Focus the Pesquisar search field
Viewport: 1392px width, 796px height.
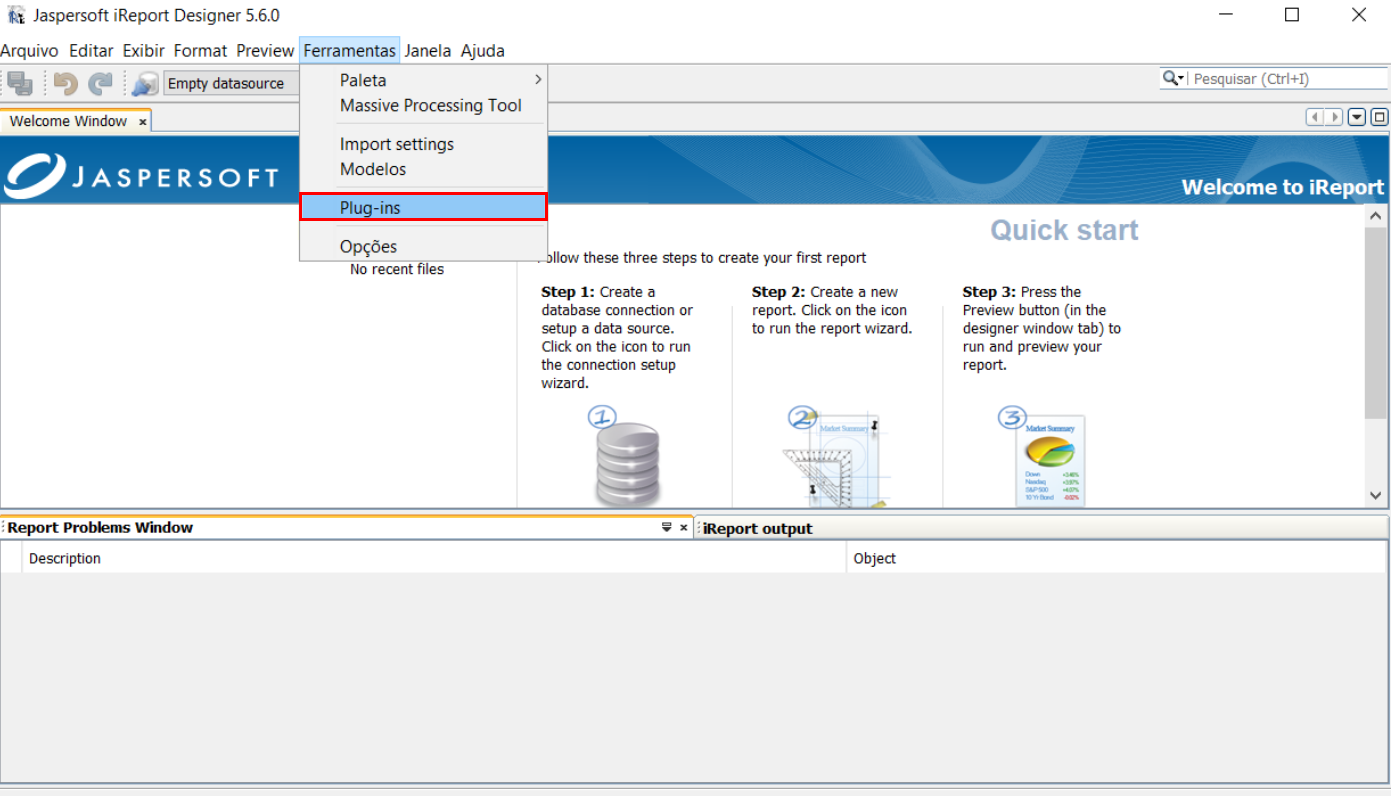tap(1288, 78)
